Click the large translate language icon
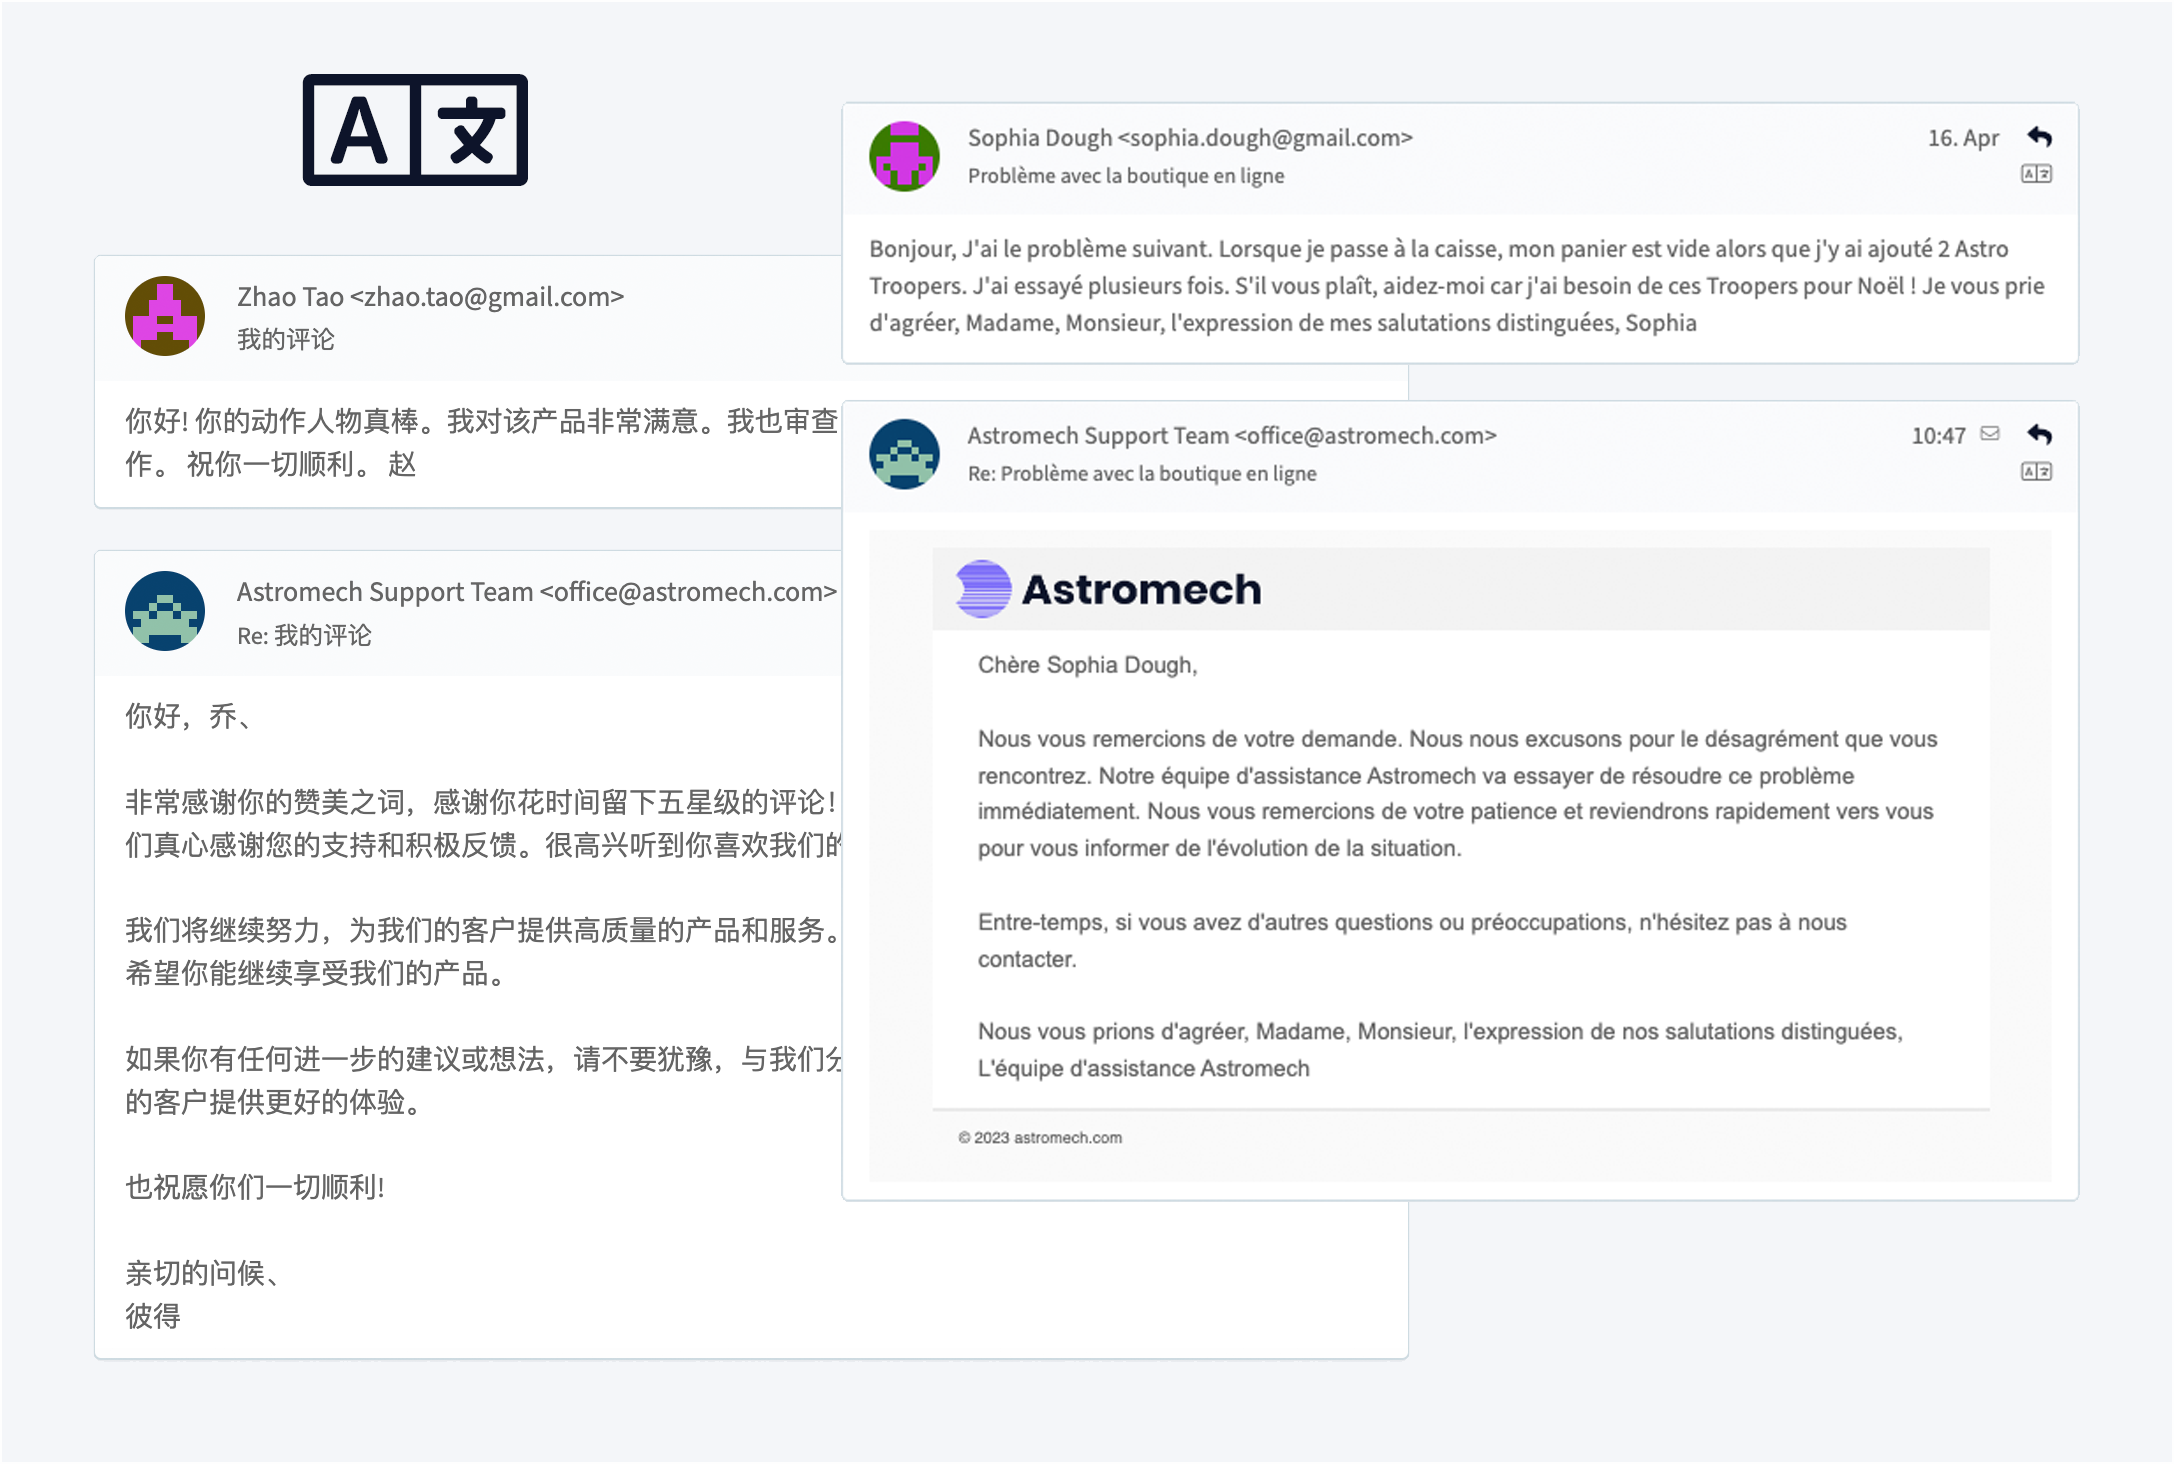Screen dimensions: 2174x1464 [x=415, y=130]
